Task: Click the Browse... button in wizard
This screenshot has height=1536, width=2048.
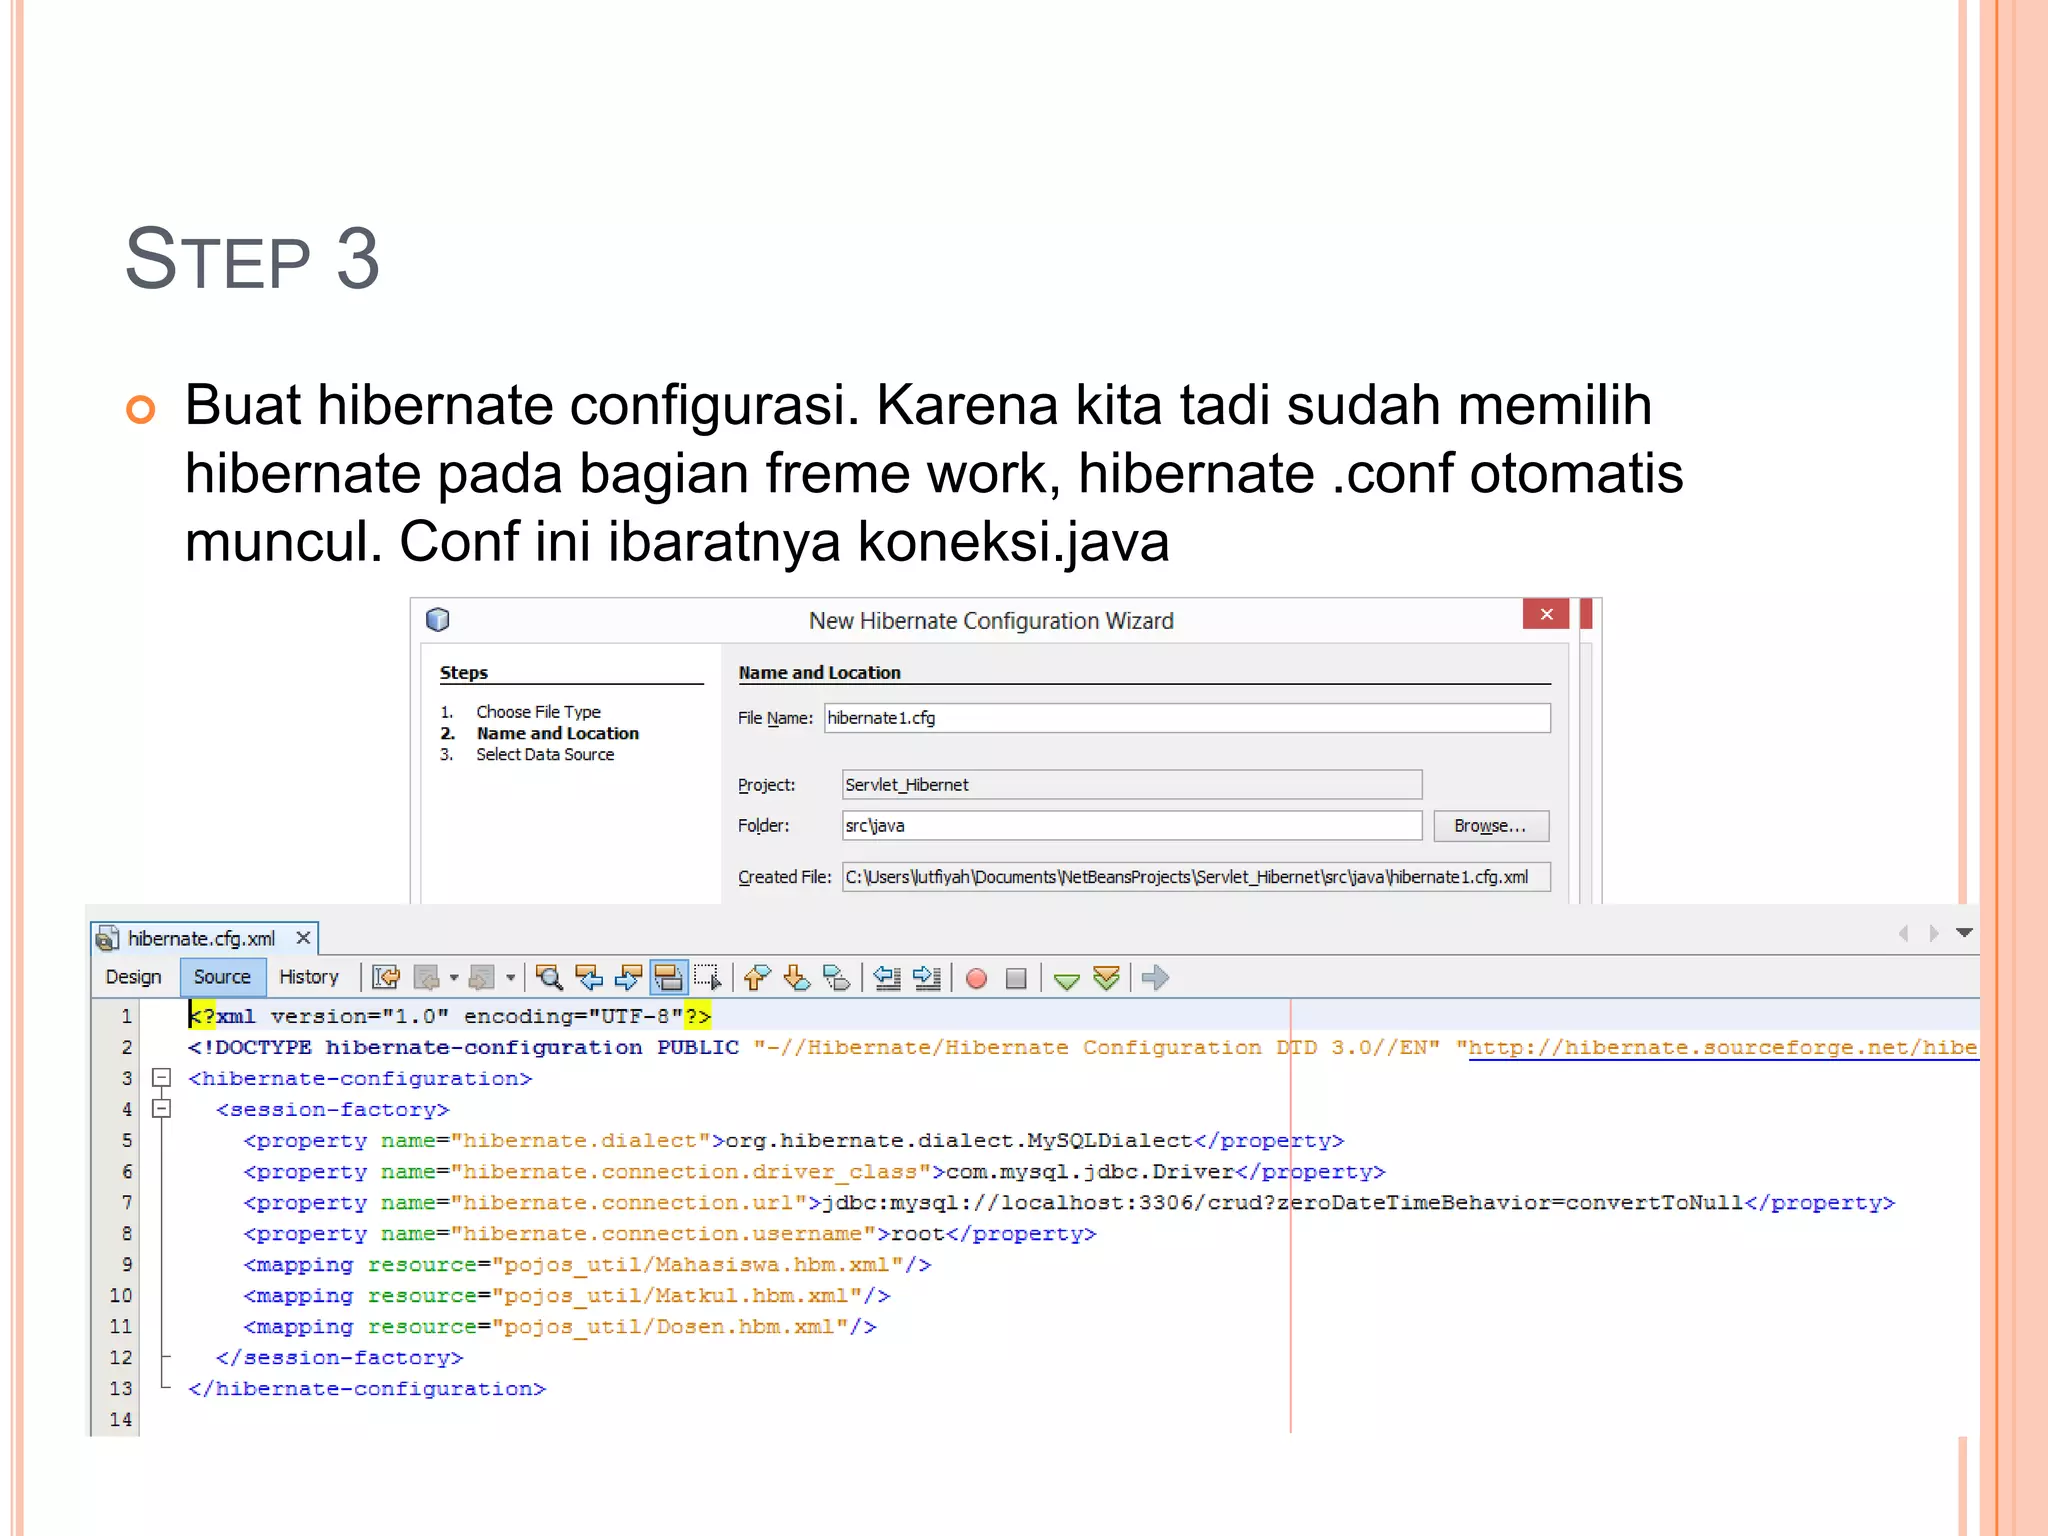Action: pyautogui.click(x=1491, y=826)
